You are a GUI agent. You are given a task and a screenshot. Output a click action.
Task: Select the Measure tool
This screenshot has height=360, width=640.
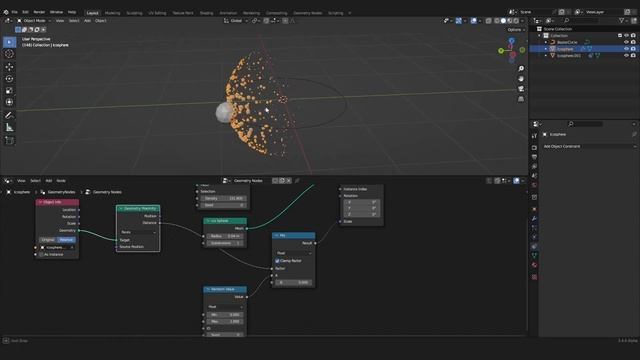pos(9,128)
